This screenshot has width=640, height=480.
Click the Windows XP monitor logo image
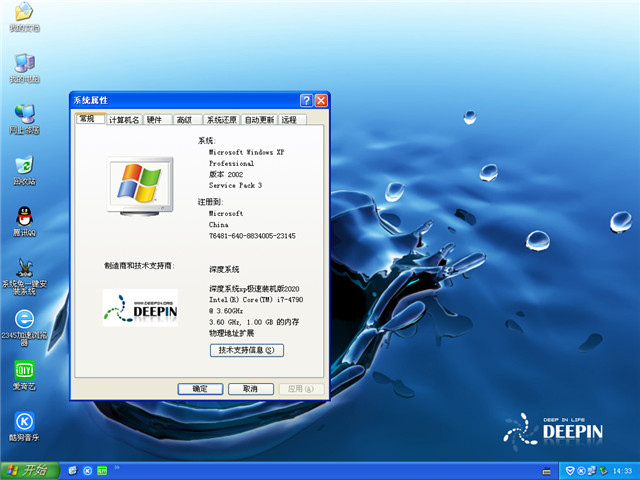[140, 186]
